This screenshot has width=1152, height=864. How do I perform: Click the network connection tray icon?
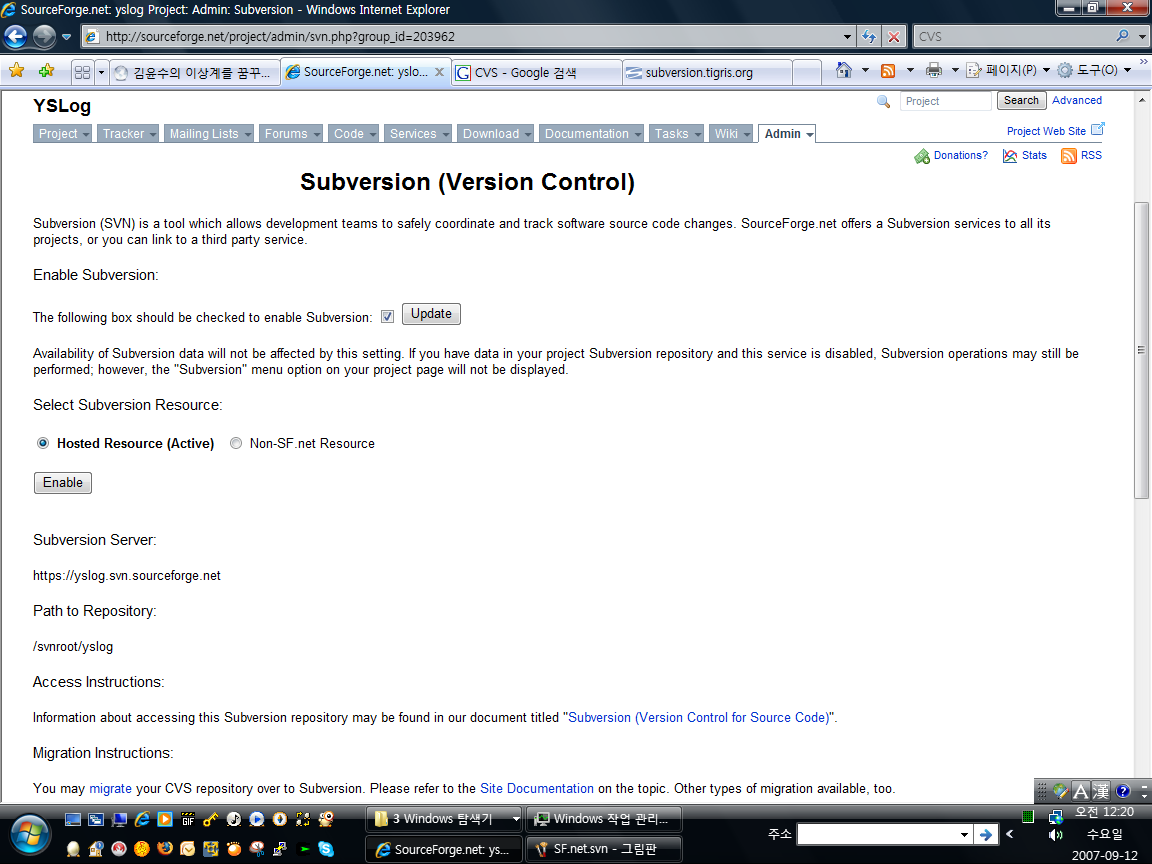(x=1056, y=816)
